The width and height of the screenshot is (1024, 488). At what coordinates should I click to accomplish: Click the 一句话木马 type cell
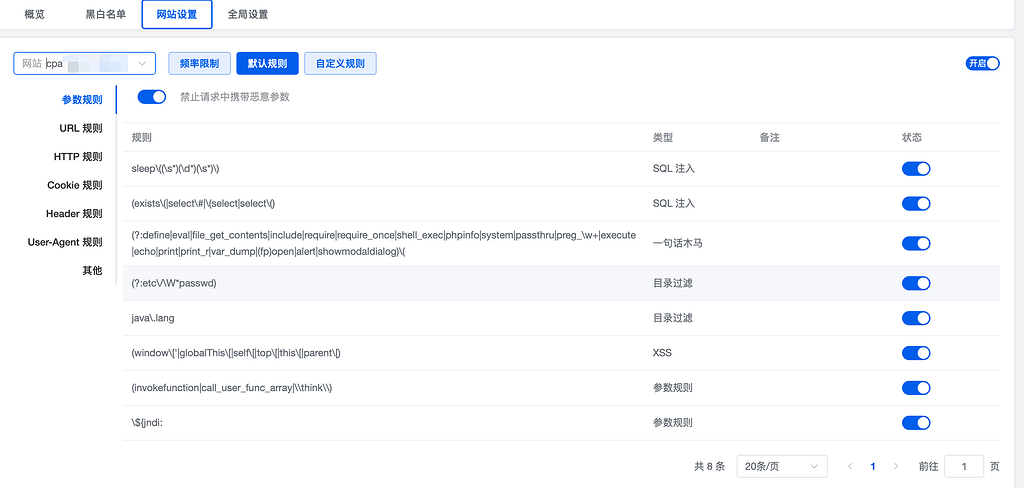[x=677, y=243]
